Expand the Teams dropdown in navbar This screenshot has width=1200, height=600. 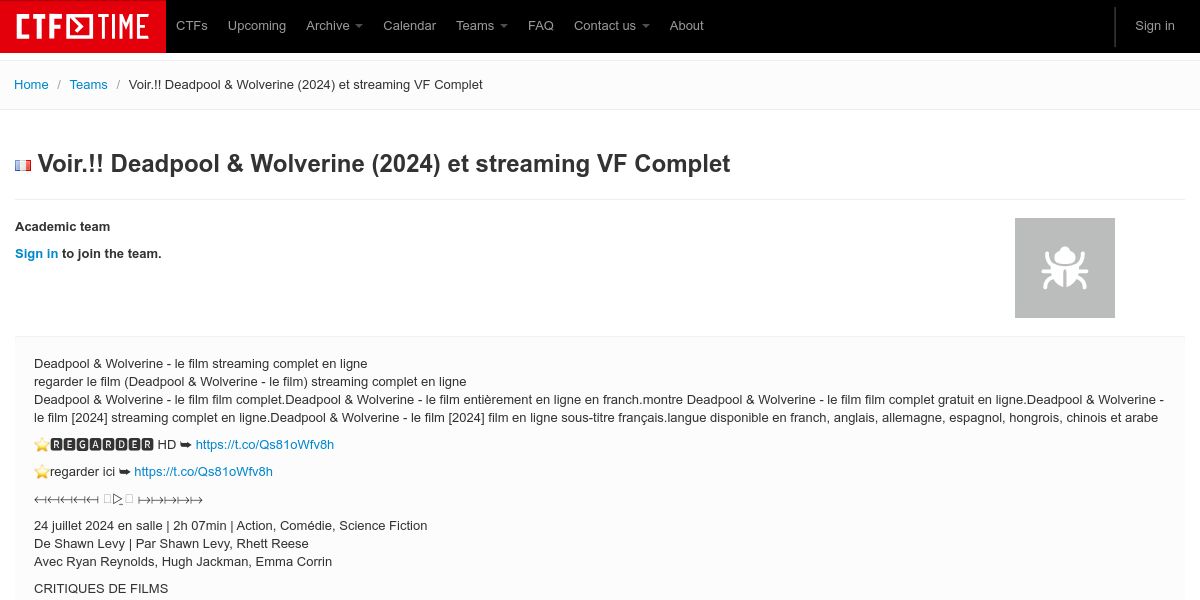[x=481, y=26]
